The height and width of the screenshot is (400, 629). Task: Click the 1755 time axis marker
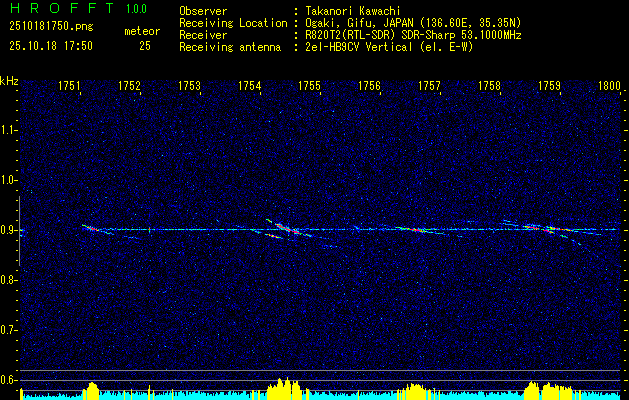click(x=310, y=86)
